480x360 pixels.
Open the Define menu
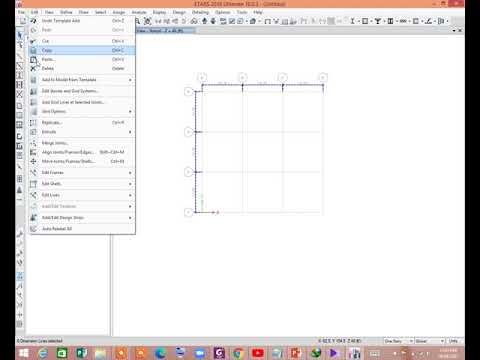point(66,12)
